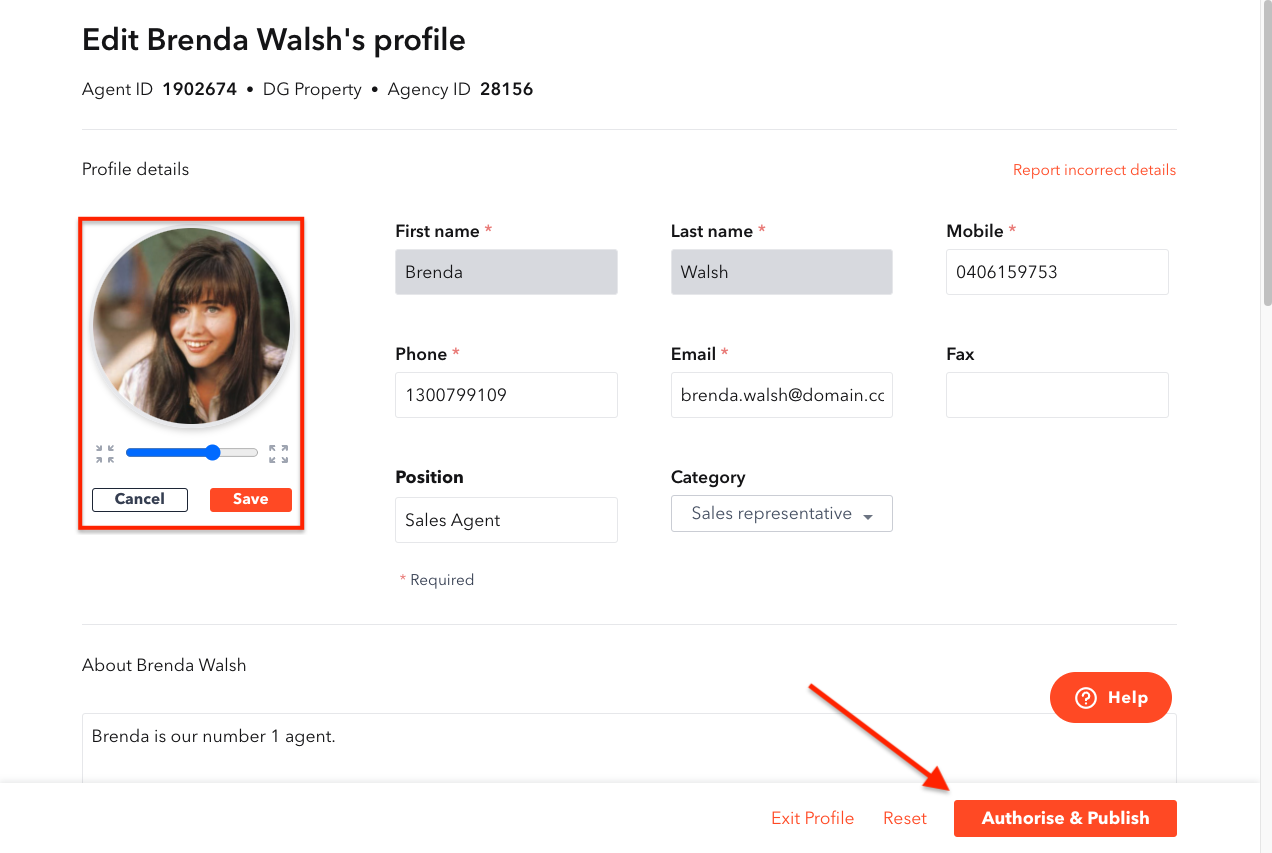Click the zoom-out shrink icon under photo
Image resolution: width=1272 pixels, height=853 pixels.
105,454
